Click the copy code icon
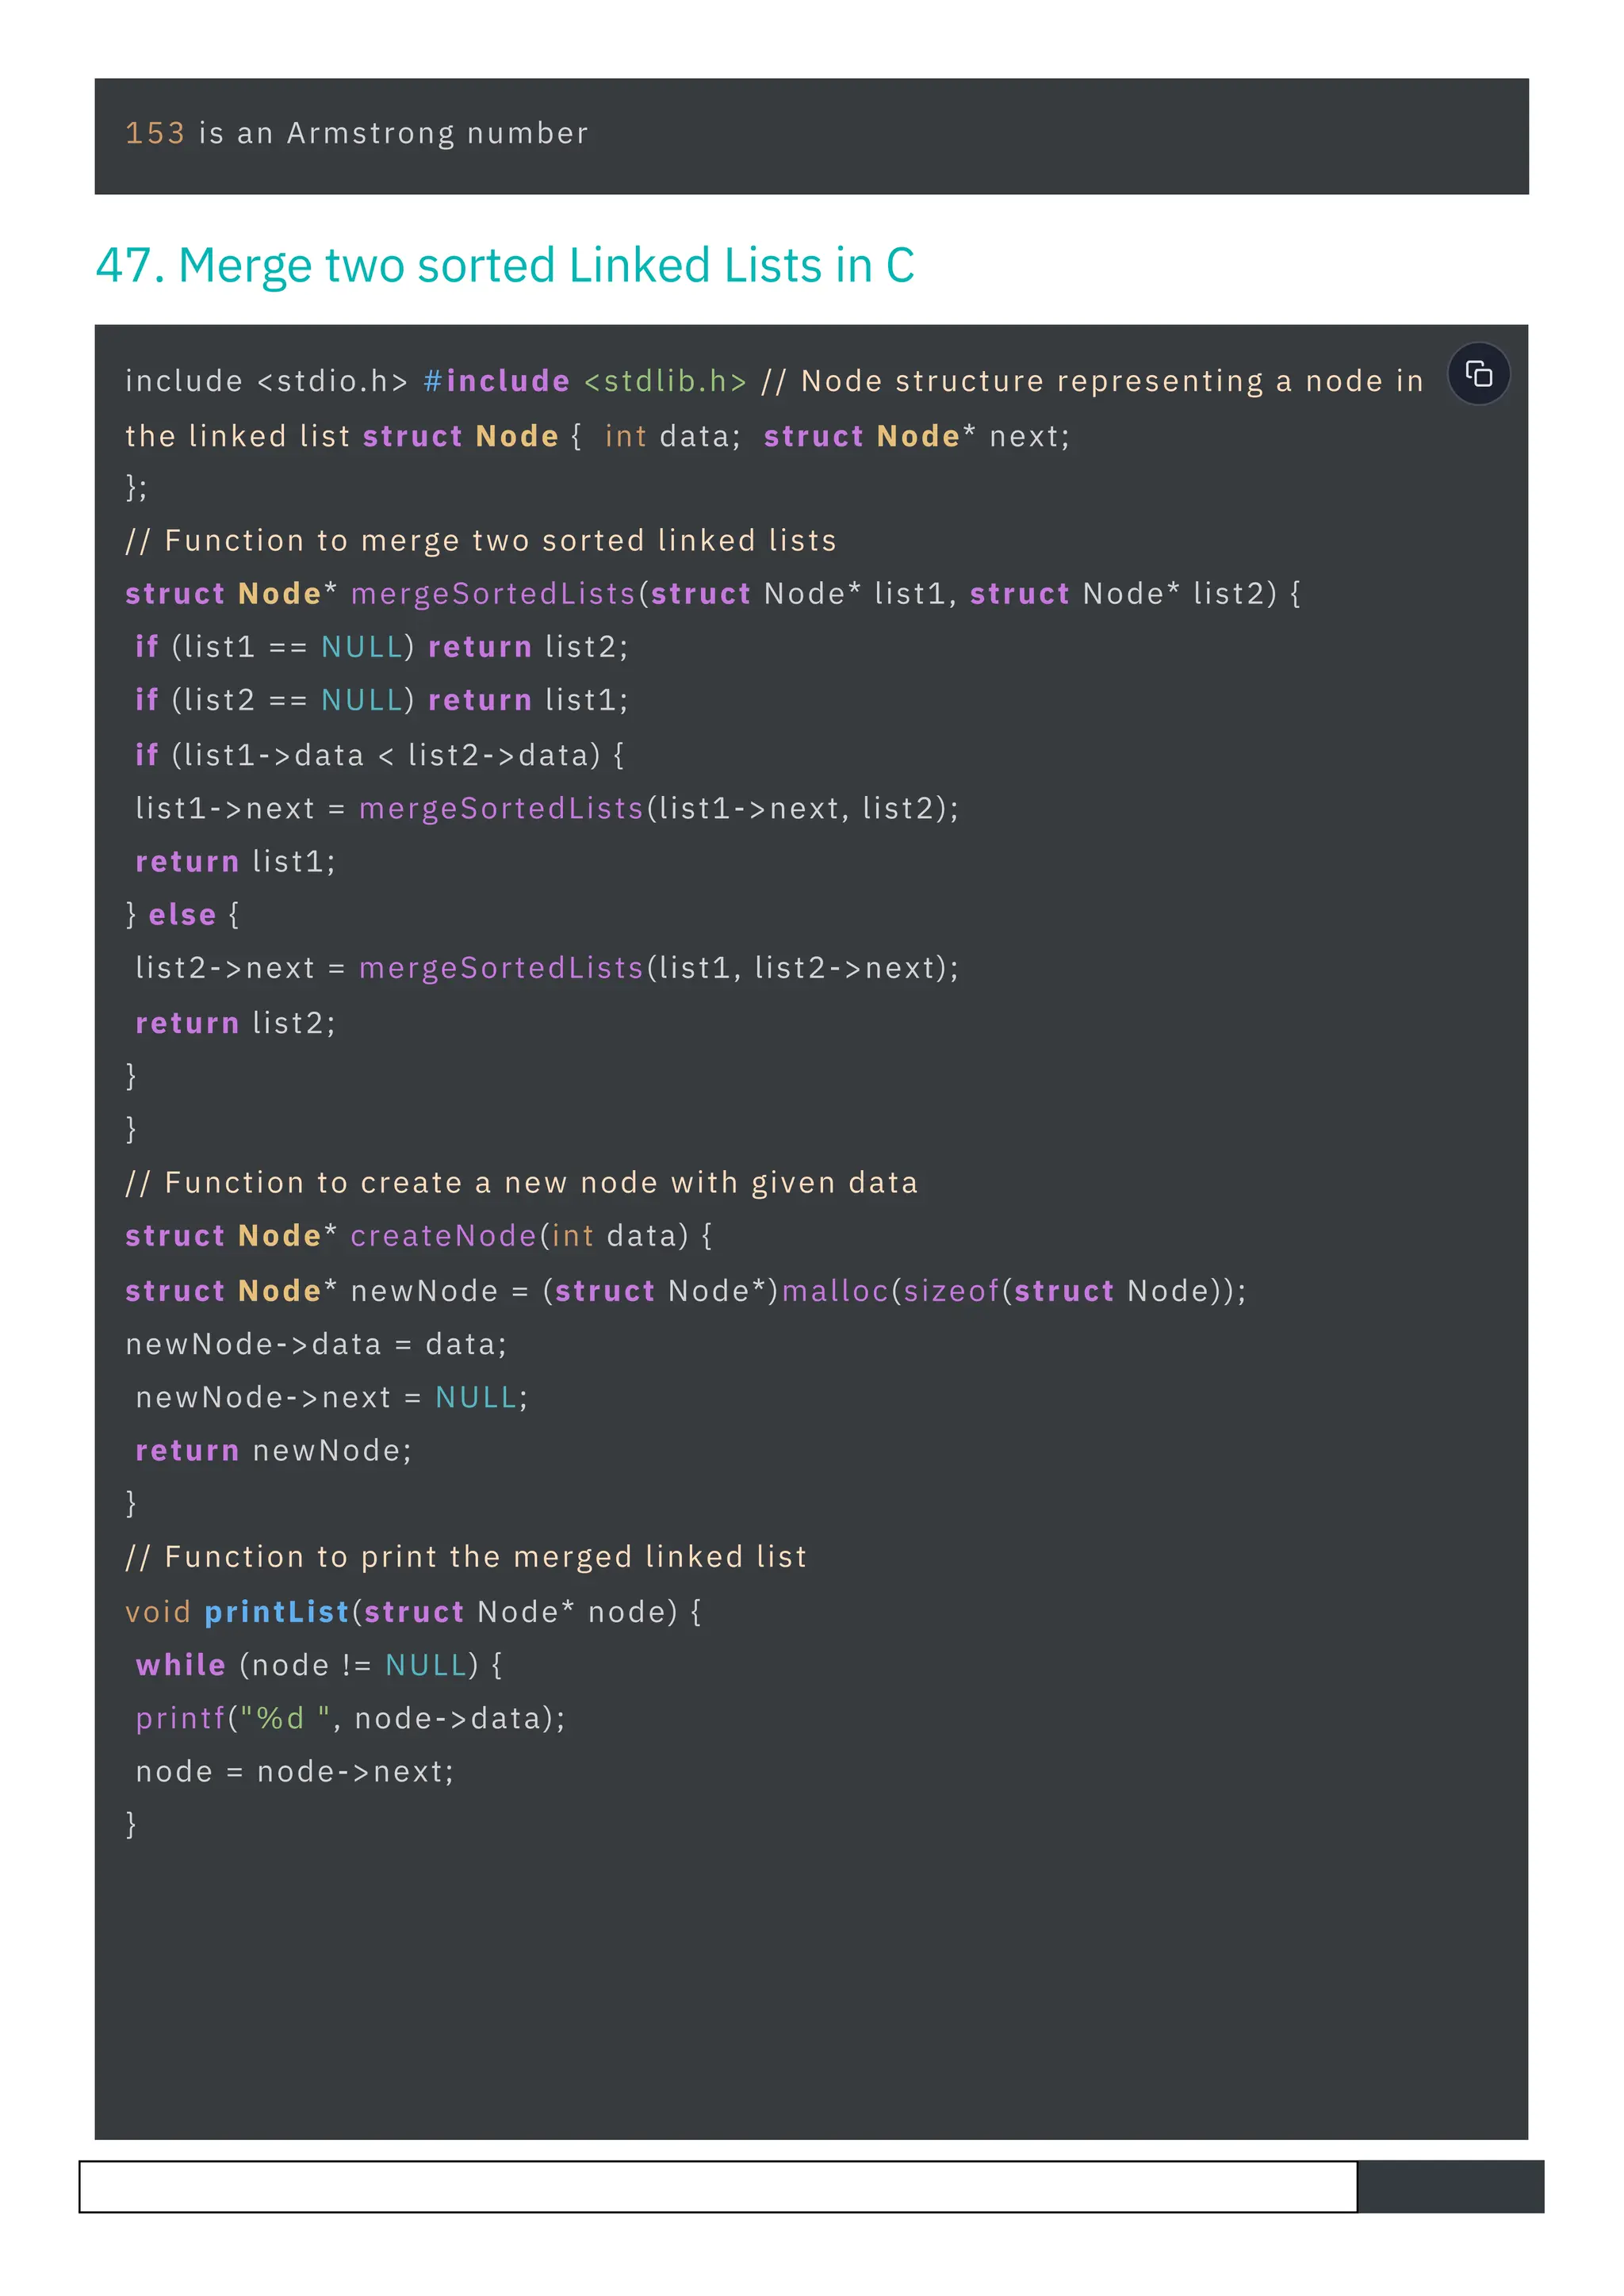 1478,374
